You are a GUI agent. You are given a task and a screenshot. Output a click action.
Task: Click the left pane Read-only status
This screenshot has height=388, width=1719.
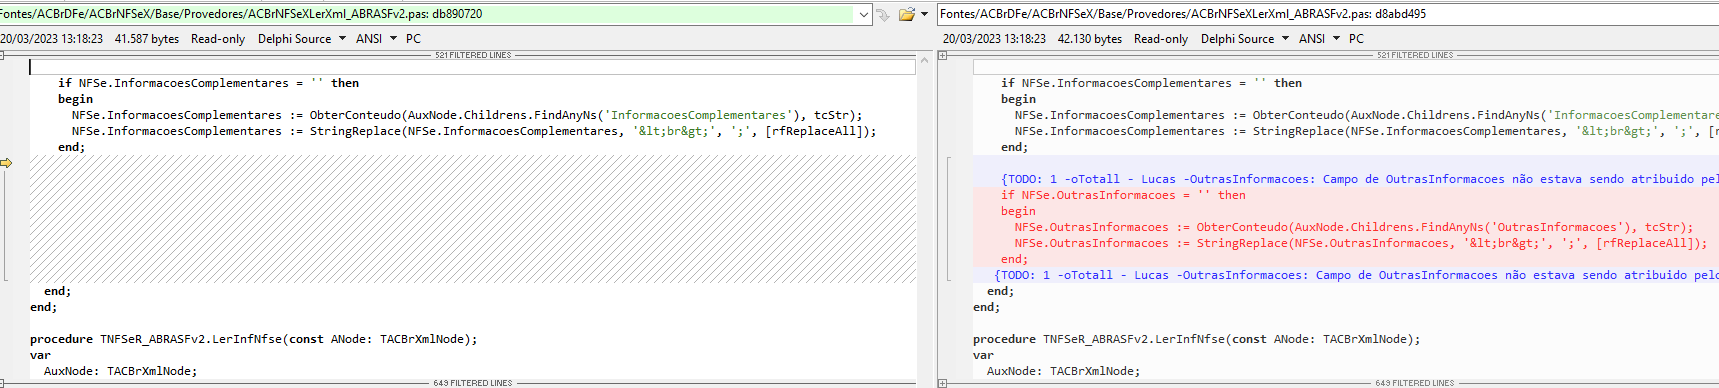coord(218,39)
